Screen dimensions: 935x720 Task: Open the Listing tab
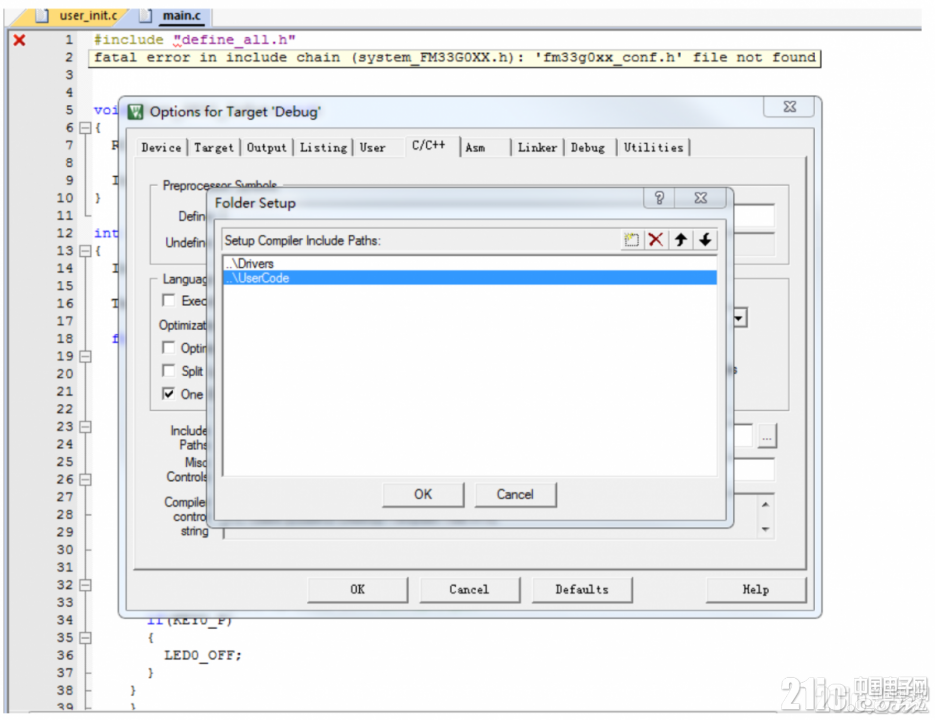[x=323, y=147]
